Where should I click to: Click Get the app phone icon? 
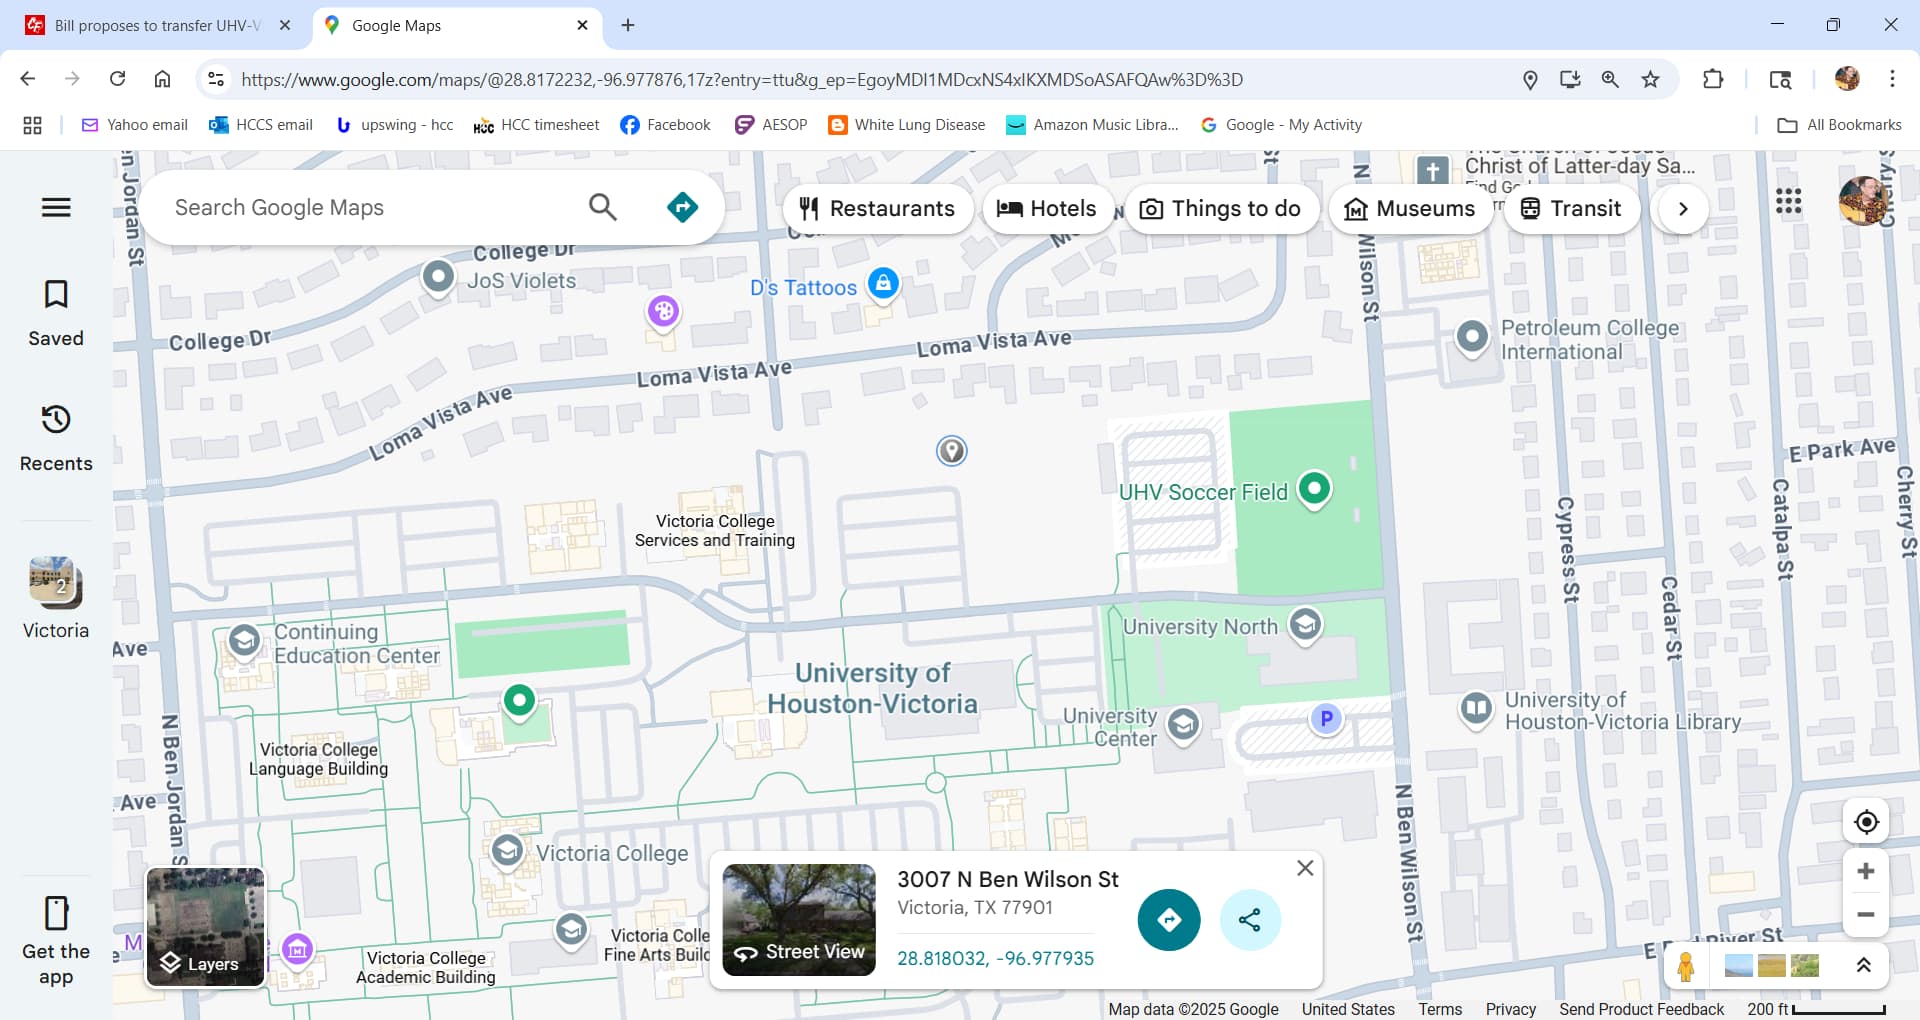[56, 913]
